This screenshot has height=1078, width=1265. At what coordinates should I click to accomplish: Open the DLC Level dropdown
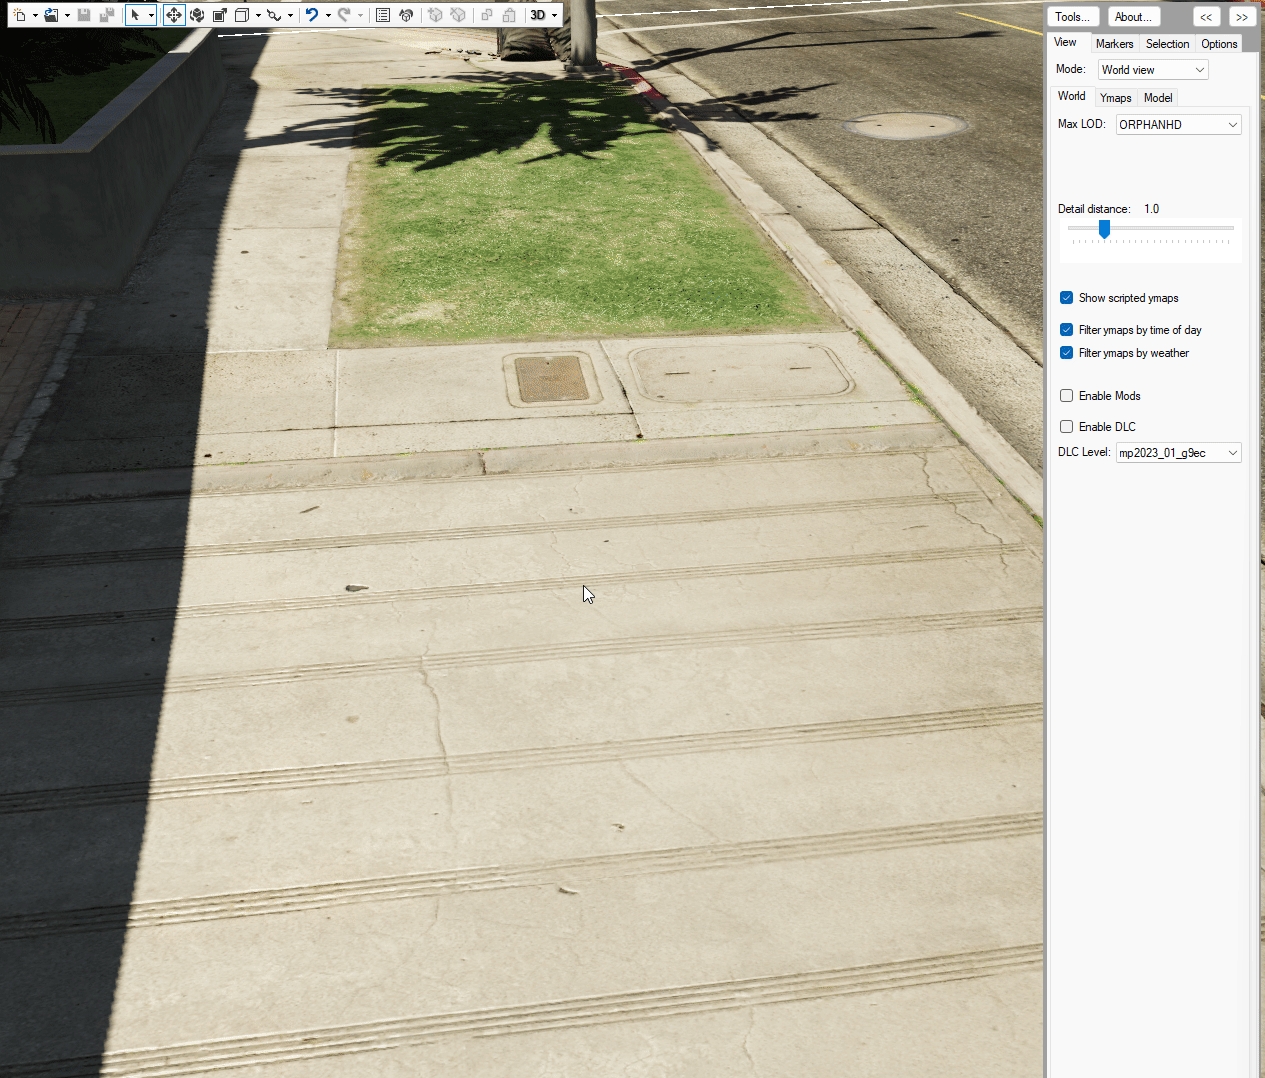point(1178,453)
